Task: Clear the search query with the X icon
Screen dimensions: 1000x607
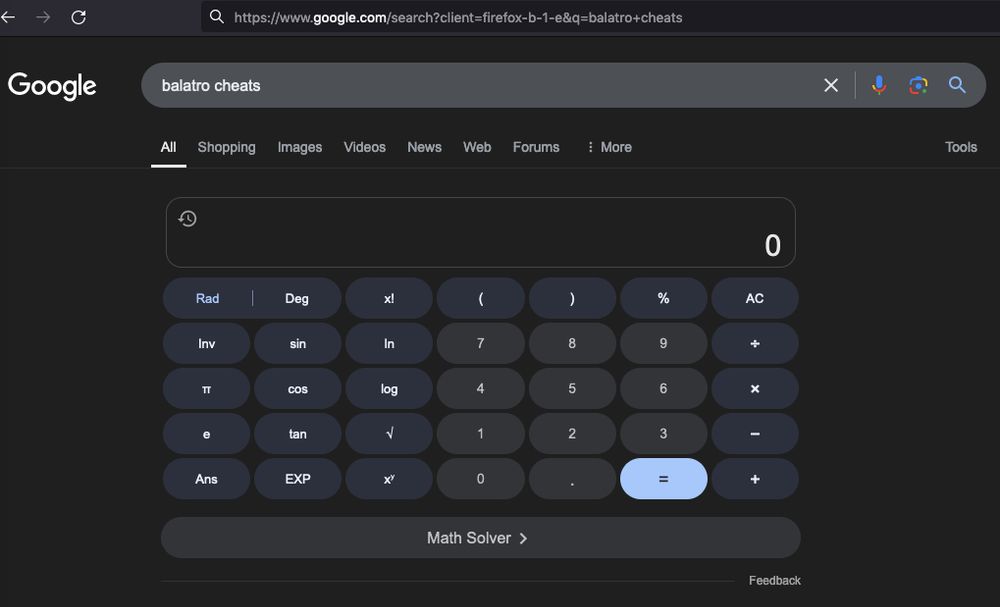Action: (x=830, y=85)
